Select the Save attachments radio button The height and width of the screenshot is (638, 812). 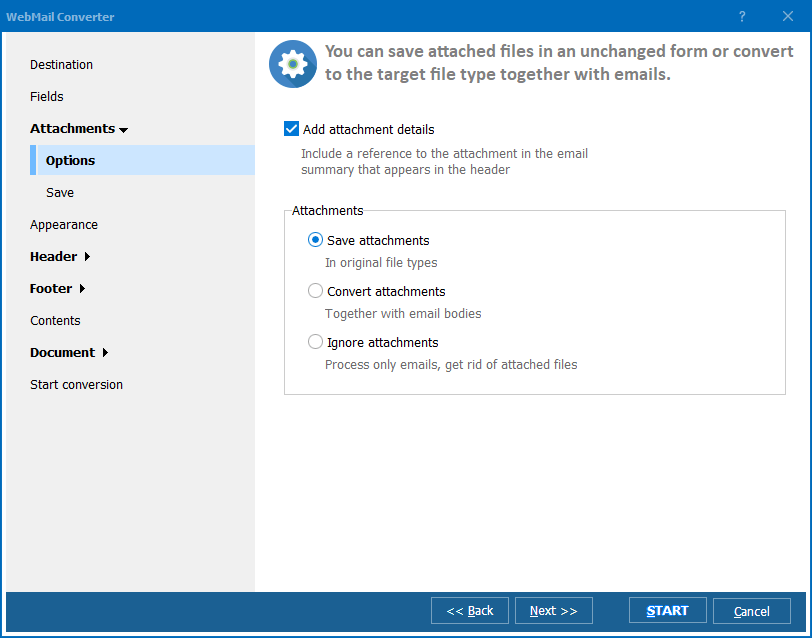[x=315, y=240]
